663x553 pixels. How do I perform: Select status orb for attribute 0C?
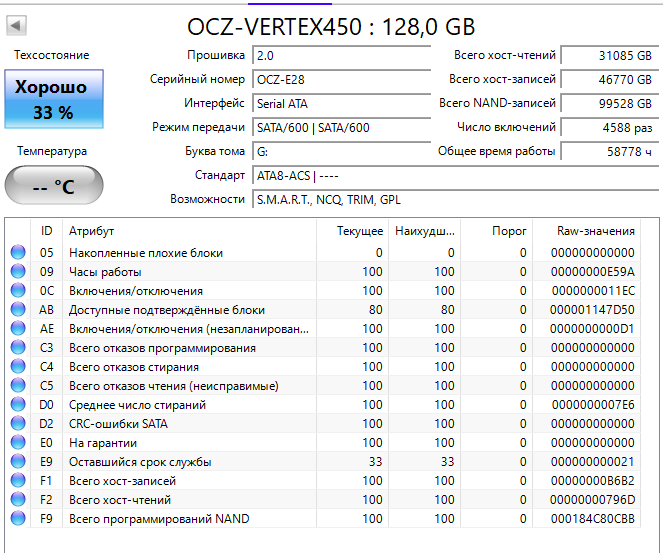pos(18,290)
